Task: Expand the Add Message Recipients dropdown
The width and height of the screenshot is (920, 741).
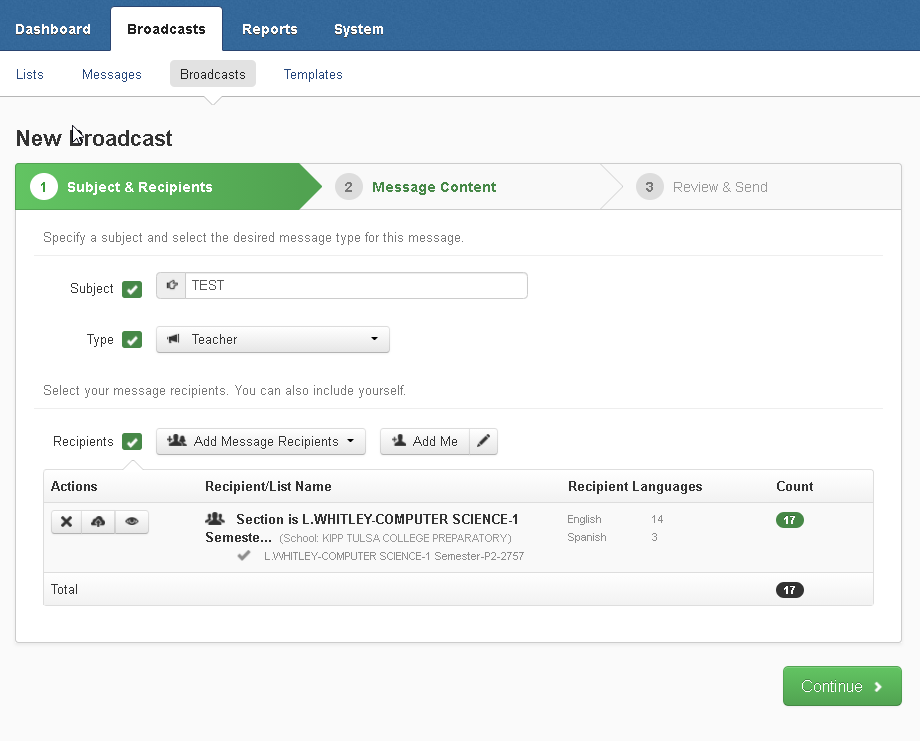Action: [261, 441]
